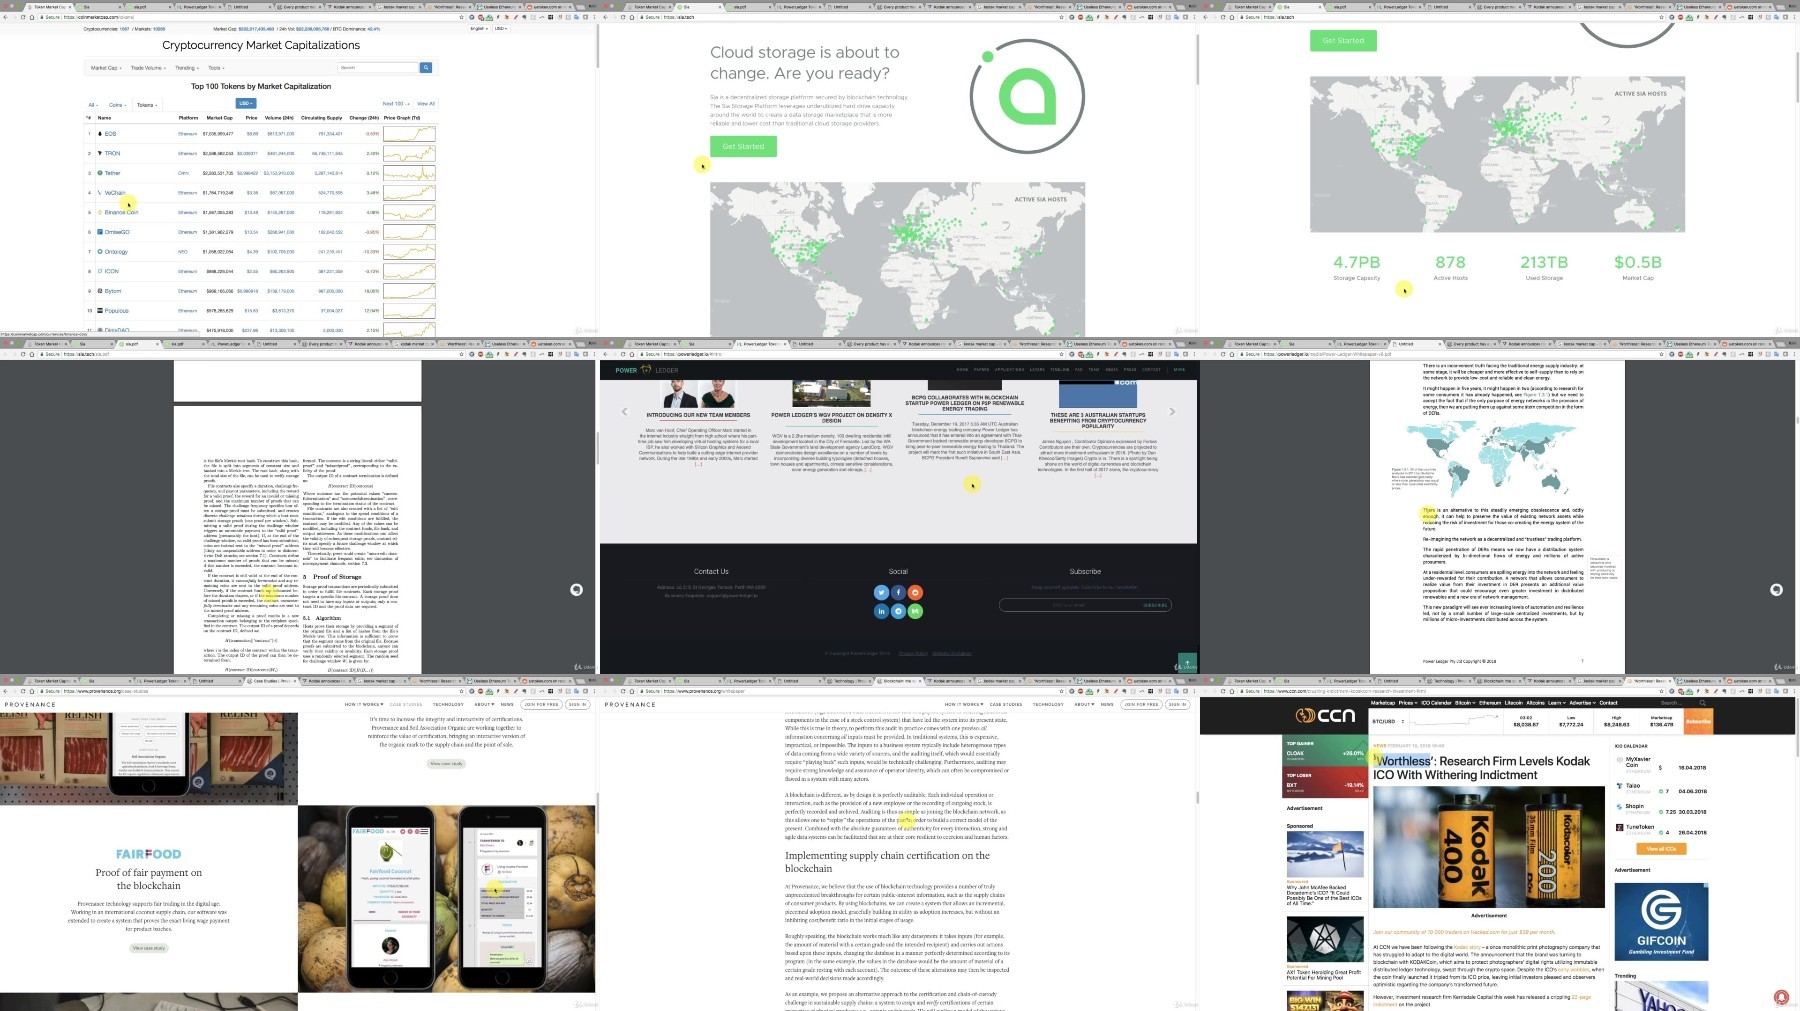Screen dimensions: 1800x1011
Task: Click the round floating button on the Sia PDF
Action: (x=576, y=590)
